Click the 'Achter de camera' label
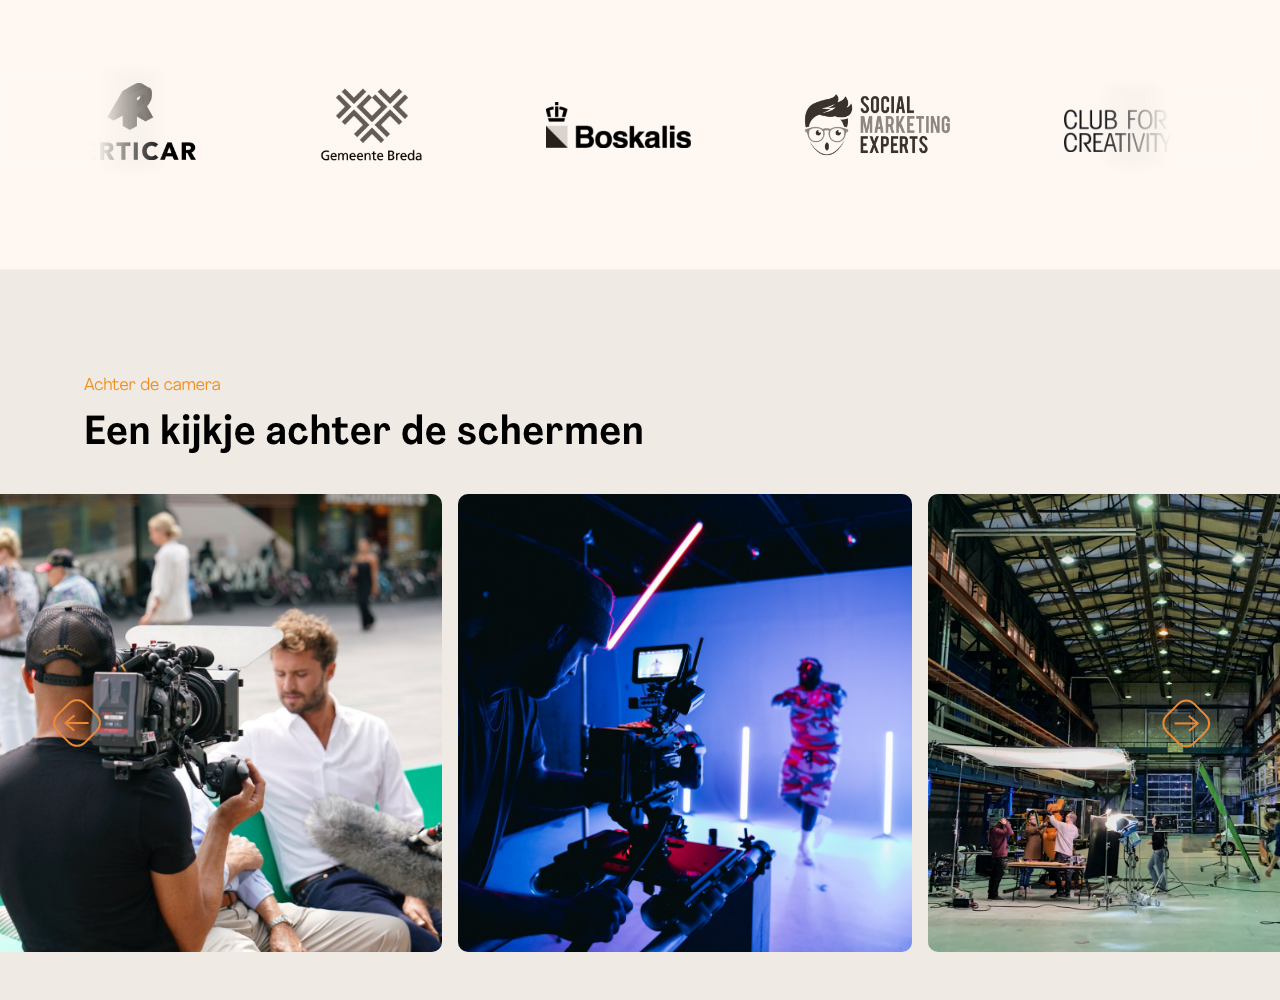 click(152, 384)
